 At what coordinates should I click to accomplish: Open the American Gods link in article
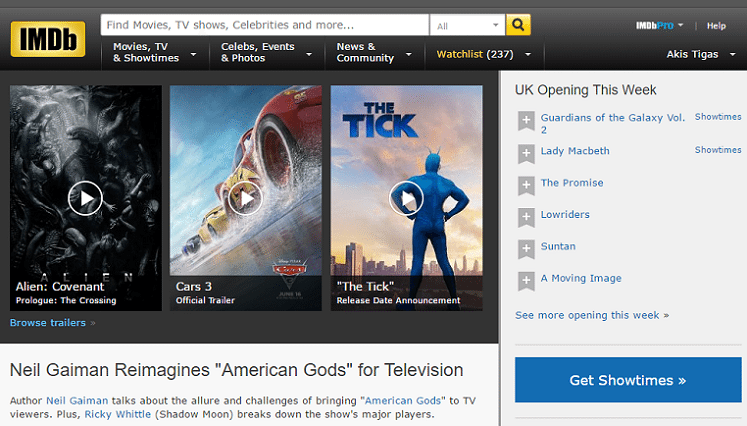tap(403, 401)
